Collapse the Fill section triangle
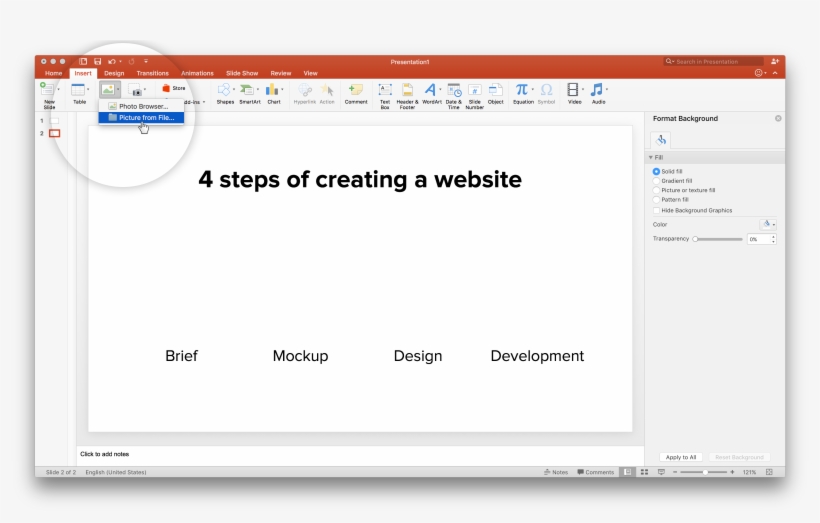The image size is (820, 523). coord(651,157)
